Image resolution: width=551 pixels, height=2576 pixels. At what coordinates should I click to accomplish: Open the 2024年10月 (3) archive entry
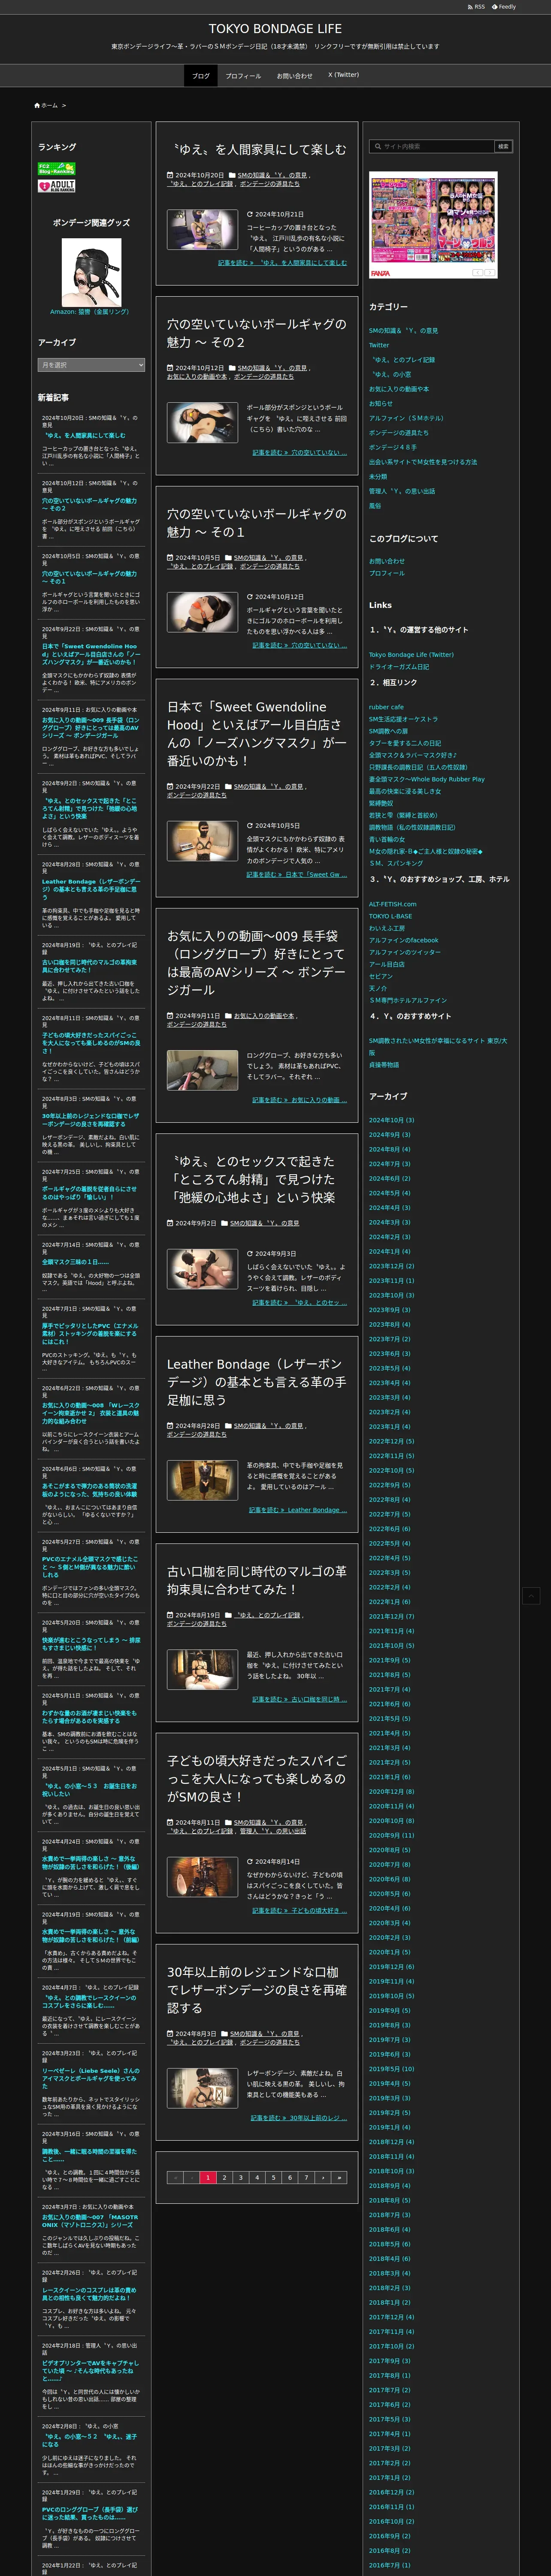391,1120
